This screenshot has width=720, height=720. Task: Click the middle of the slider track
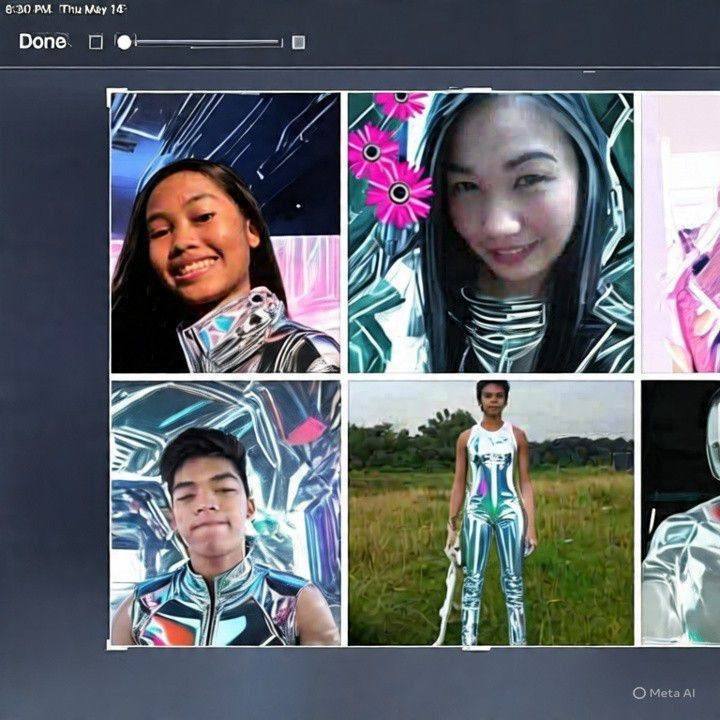(x=209, y=43)
